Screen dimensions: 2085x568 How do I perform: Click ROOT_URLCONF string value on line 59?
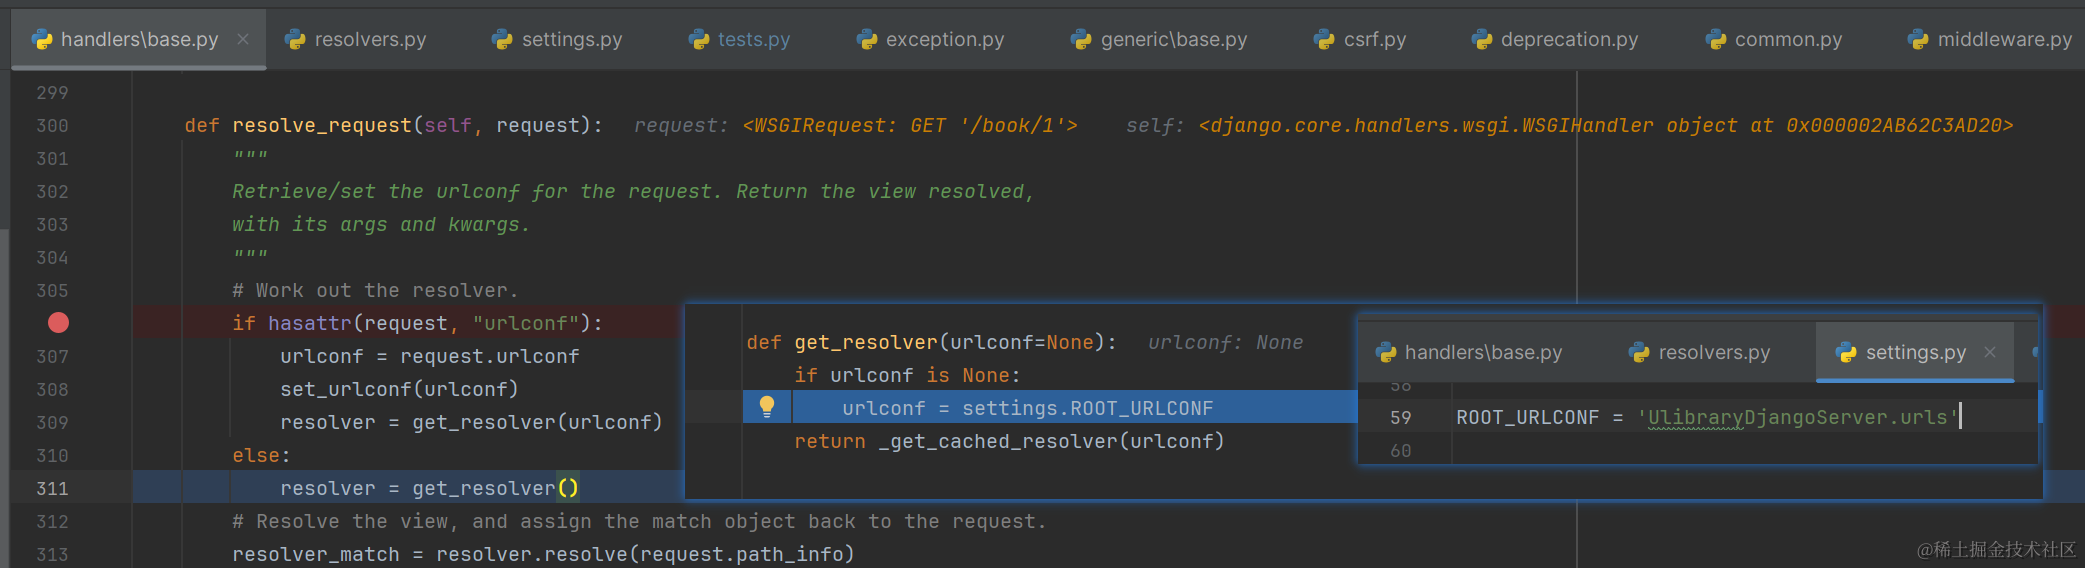(1797, 417)
